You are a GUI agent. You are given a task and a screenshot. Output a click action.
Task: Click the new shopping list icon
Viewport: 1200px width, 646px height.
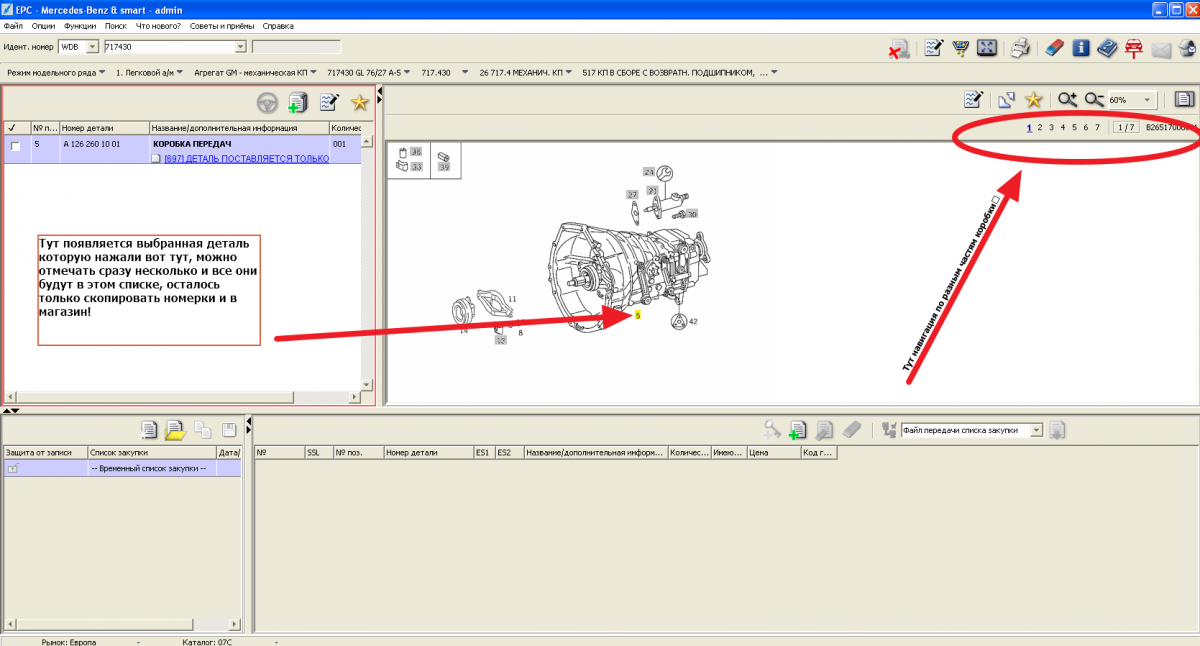coord(149,430)
